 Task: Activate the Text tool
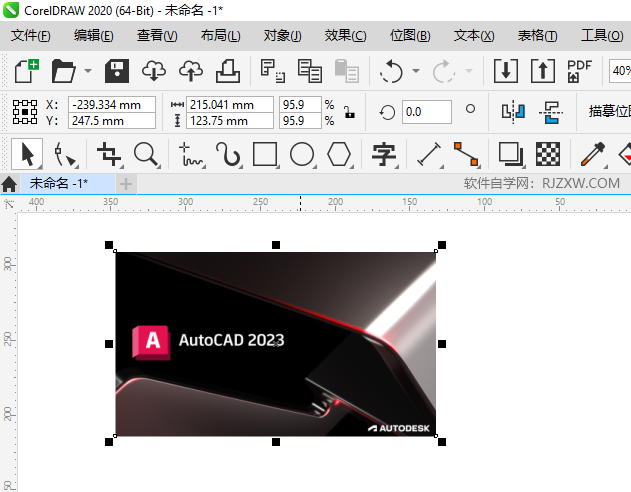click(384, 154)
